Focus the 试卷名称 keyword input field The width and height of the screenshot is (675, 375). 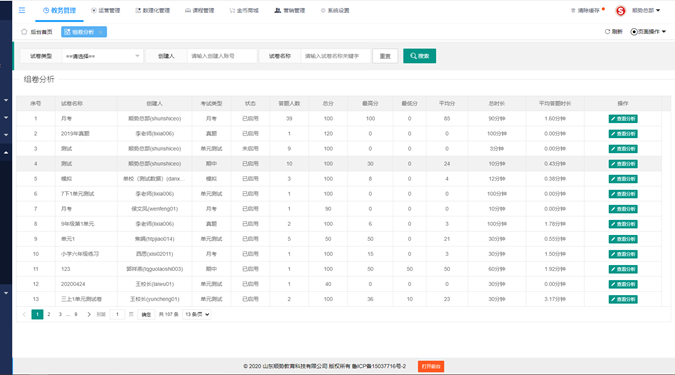335,56
